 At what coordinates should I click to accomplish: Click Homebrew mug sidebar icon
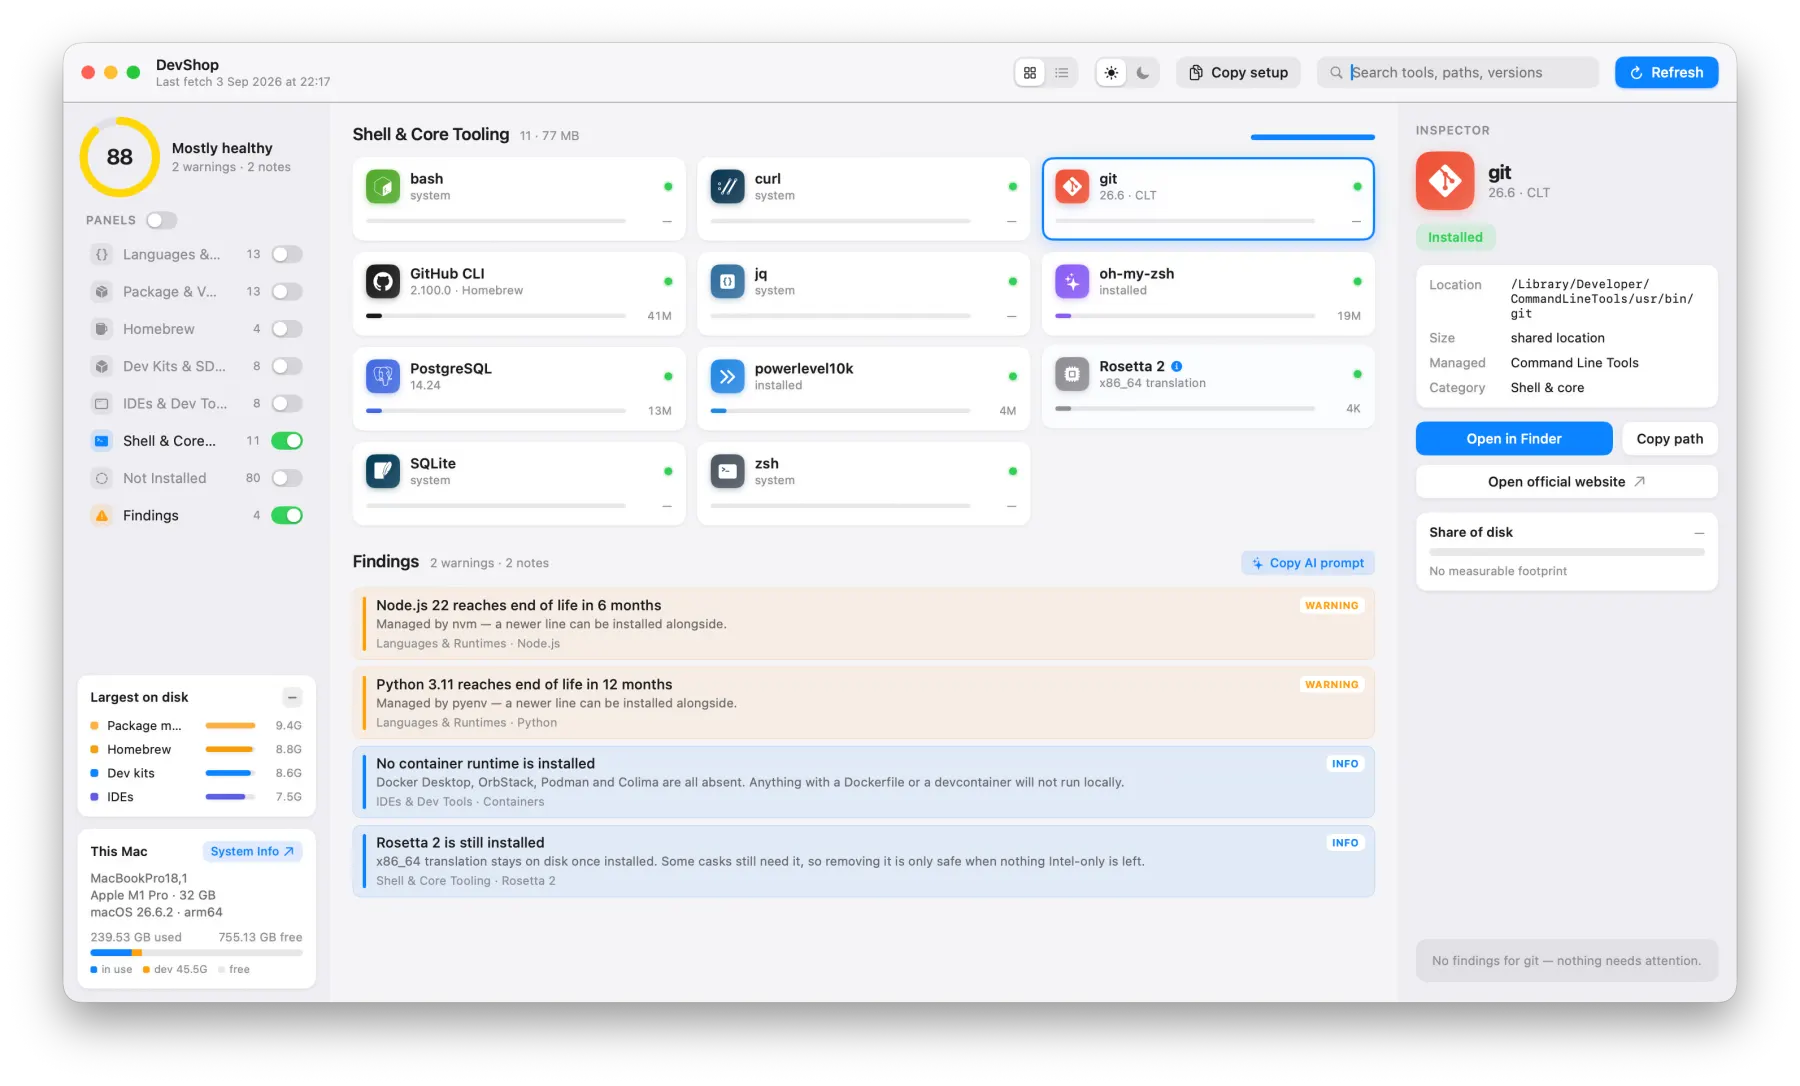click(102, 328)
